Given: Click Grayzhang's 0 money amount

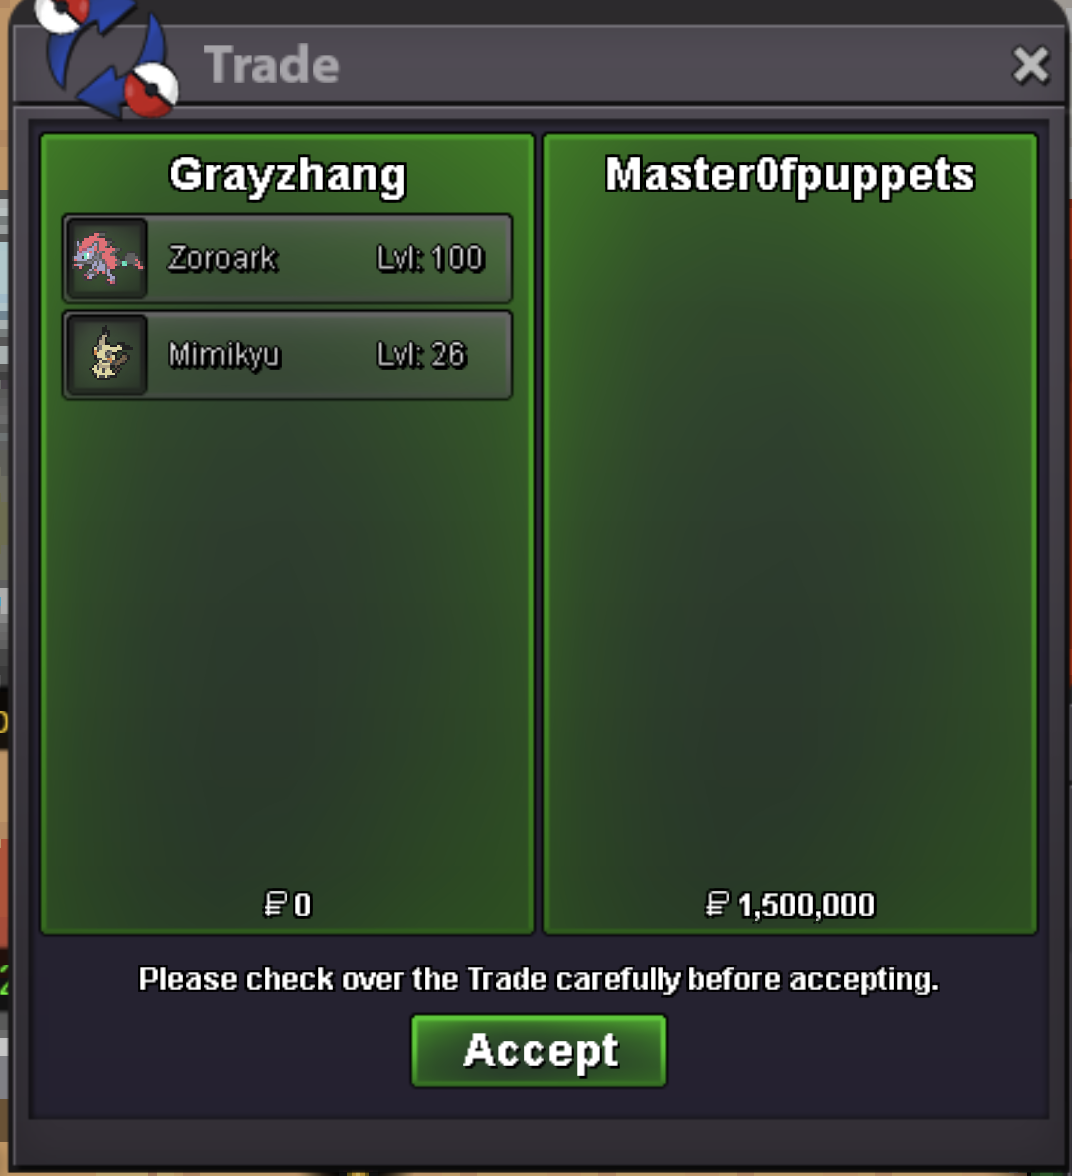Looking at the screenshot, I should (x=302, y=905).
